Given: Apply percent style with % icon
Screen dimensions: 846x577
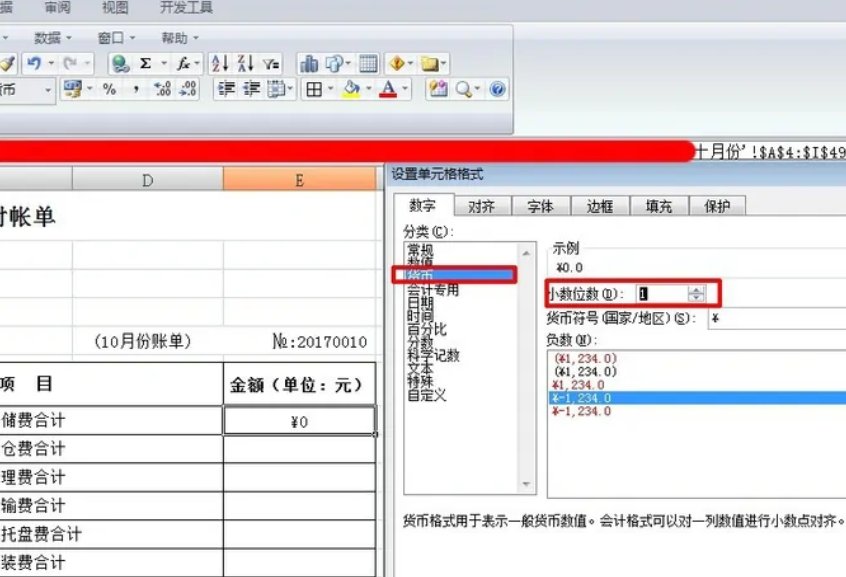Looking at the screenshot, I should (x=109, y=90).
